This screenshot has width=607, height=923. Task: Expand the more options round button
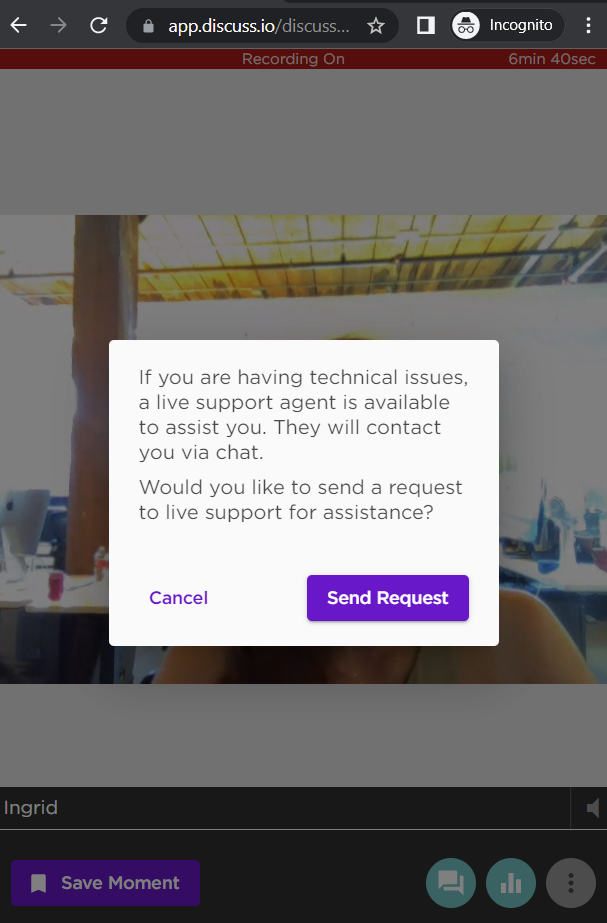coord(571,883)
